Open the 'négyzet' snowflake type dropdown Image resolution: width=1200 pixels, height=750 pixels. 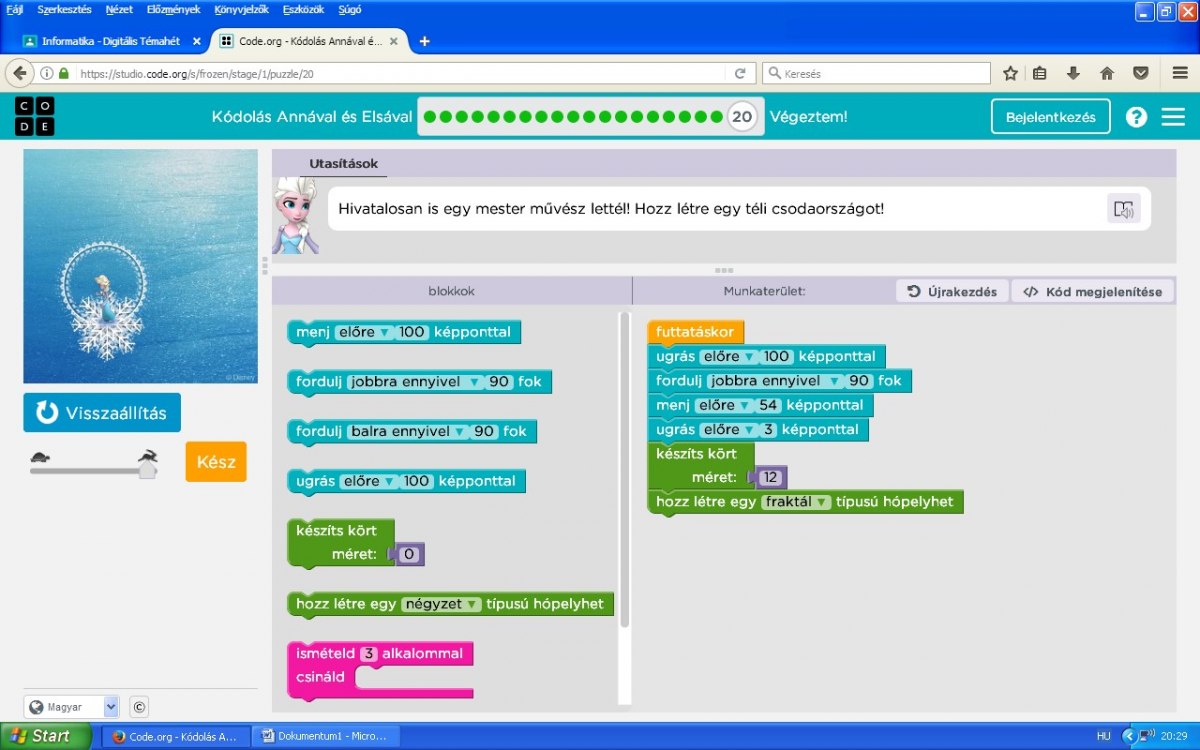(441, 604)
